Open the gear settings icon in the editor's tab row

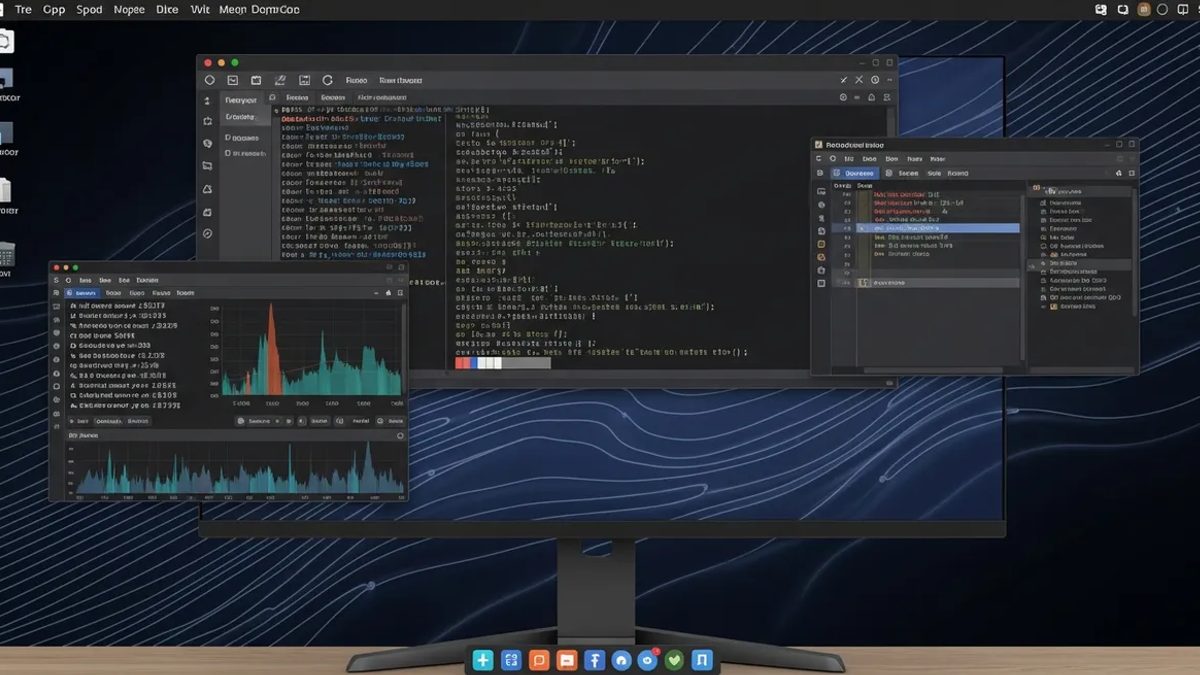click(843, 97)
